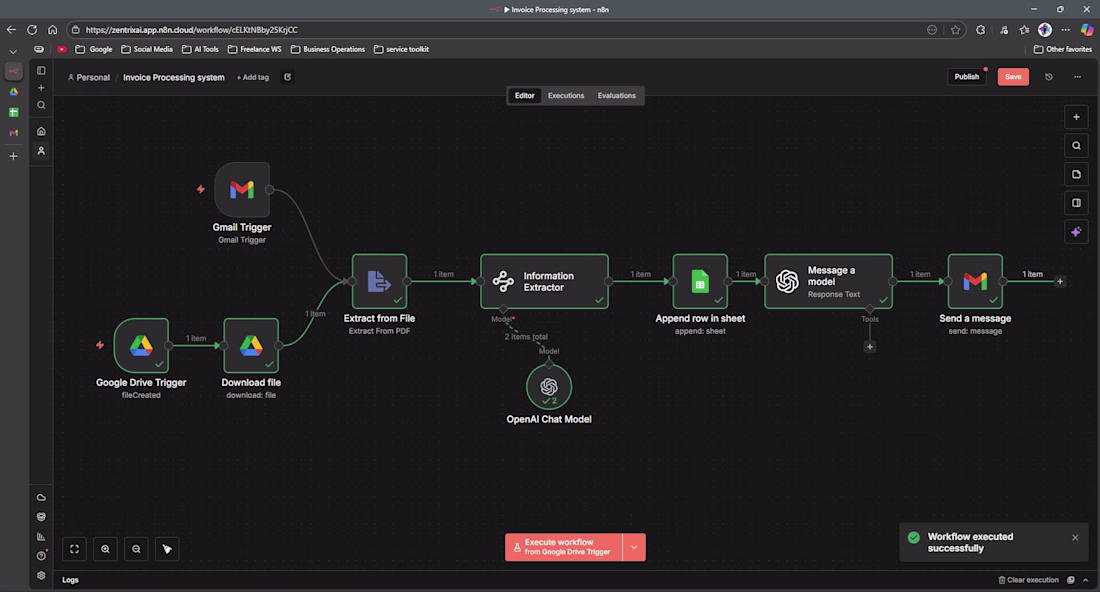Screen dimensions: 1100x592
Task: Toggle the left sidebar panel
Action: coord(41,71)
